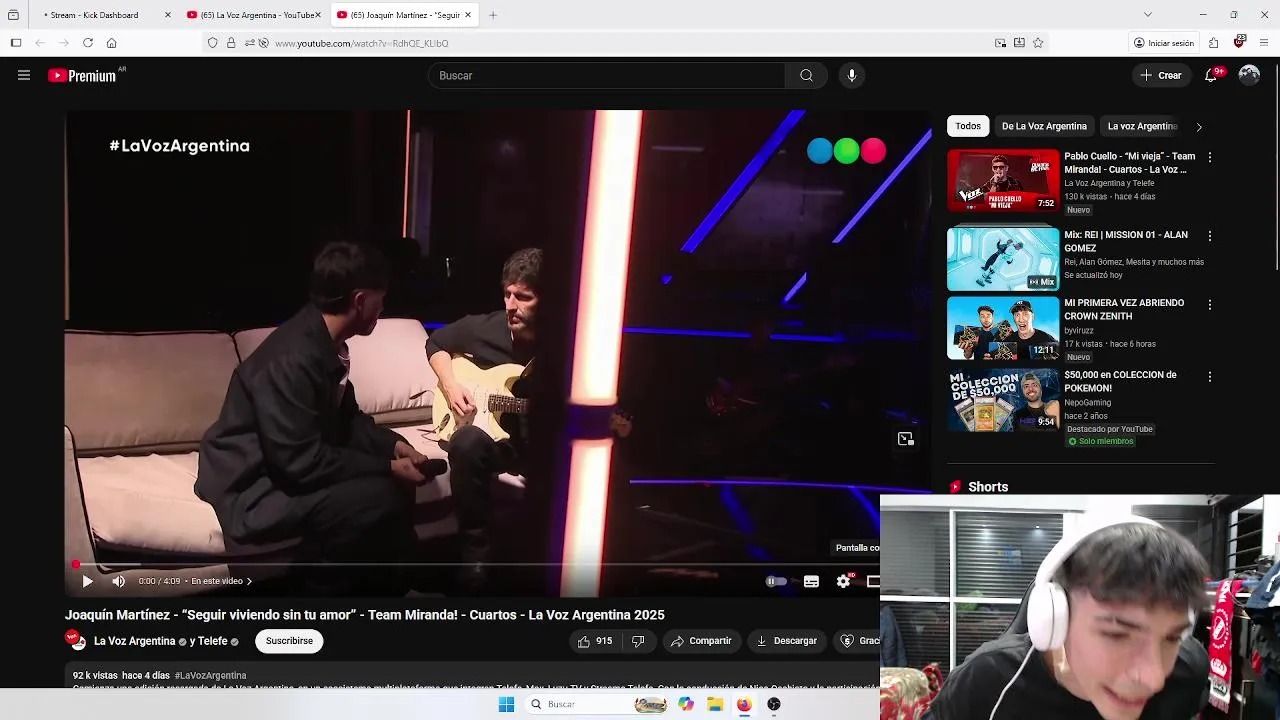Viewport: 1280px width, 720px height.
Task: Reload the page
Action: 88,43
